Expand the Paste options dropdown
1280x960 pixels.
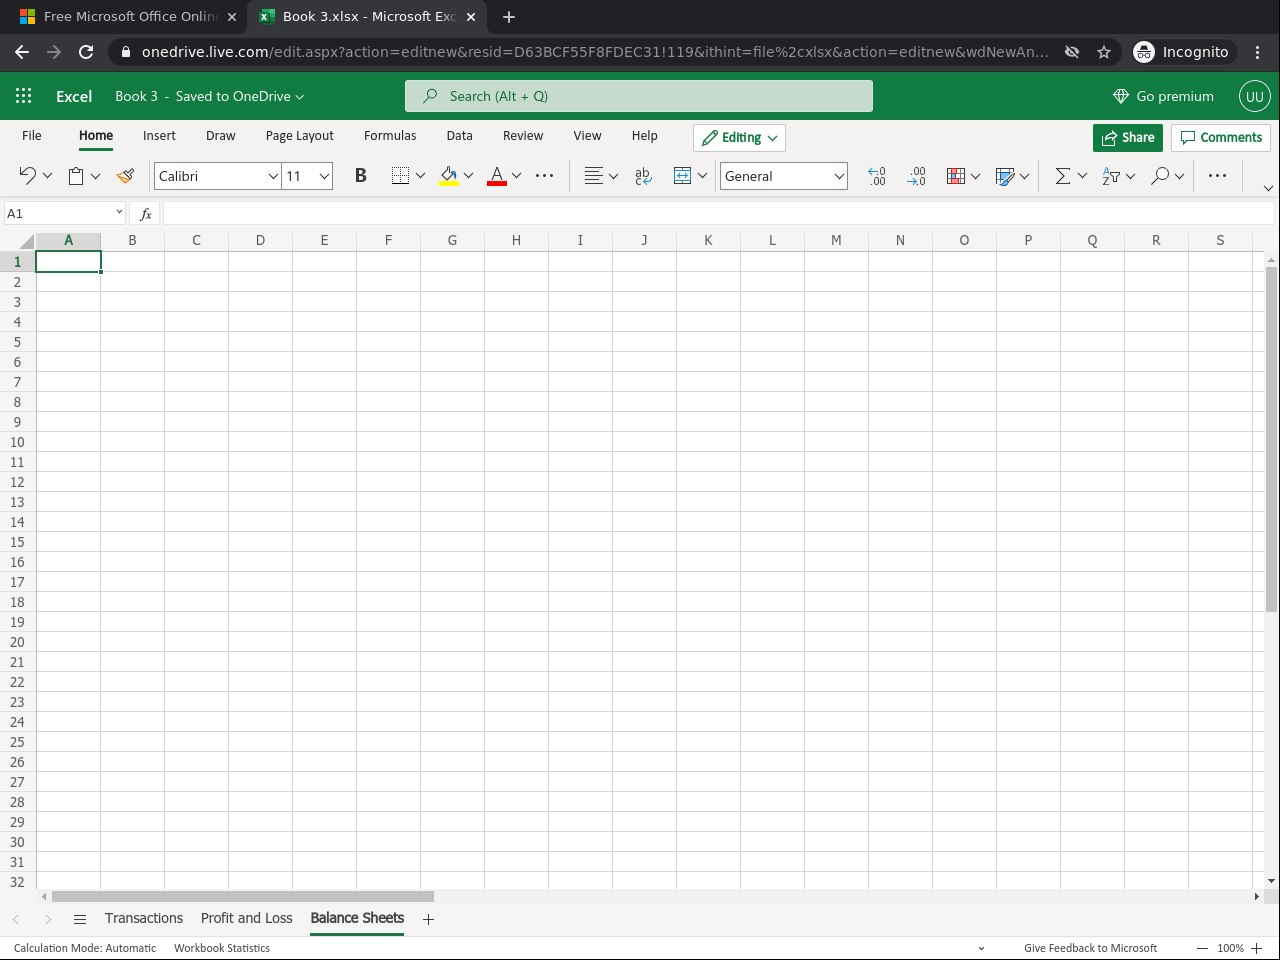click(95, 176)
